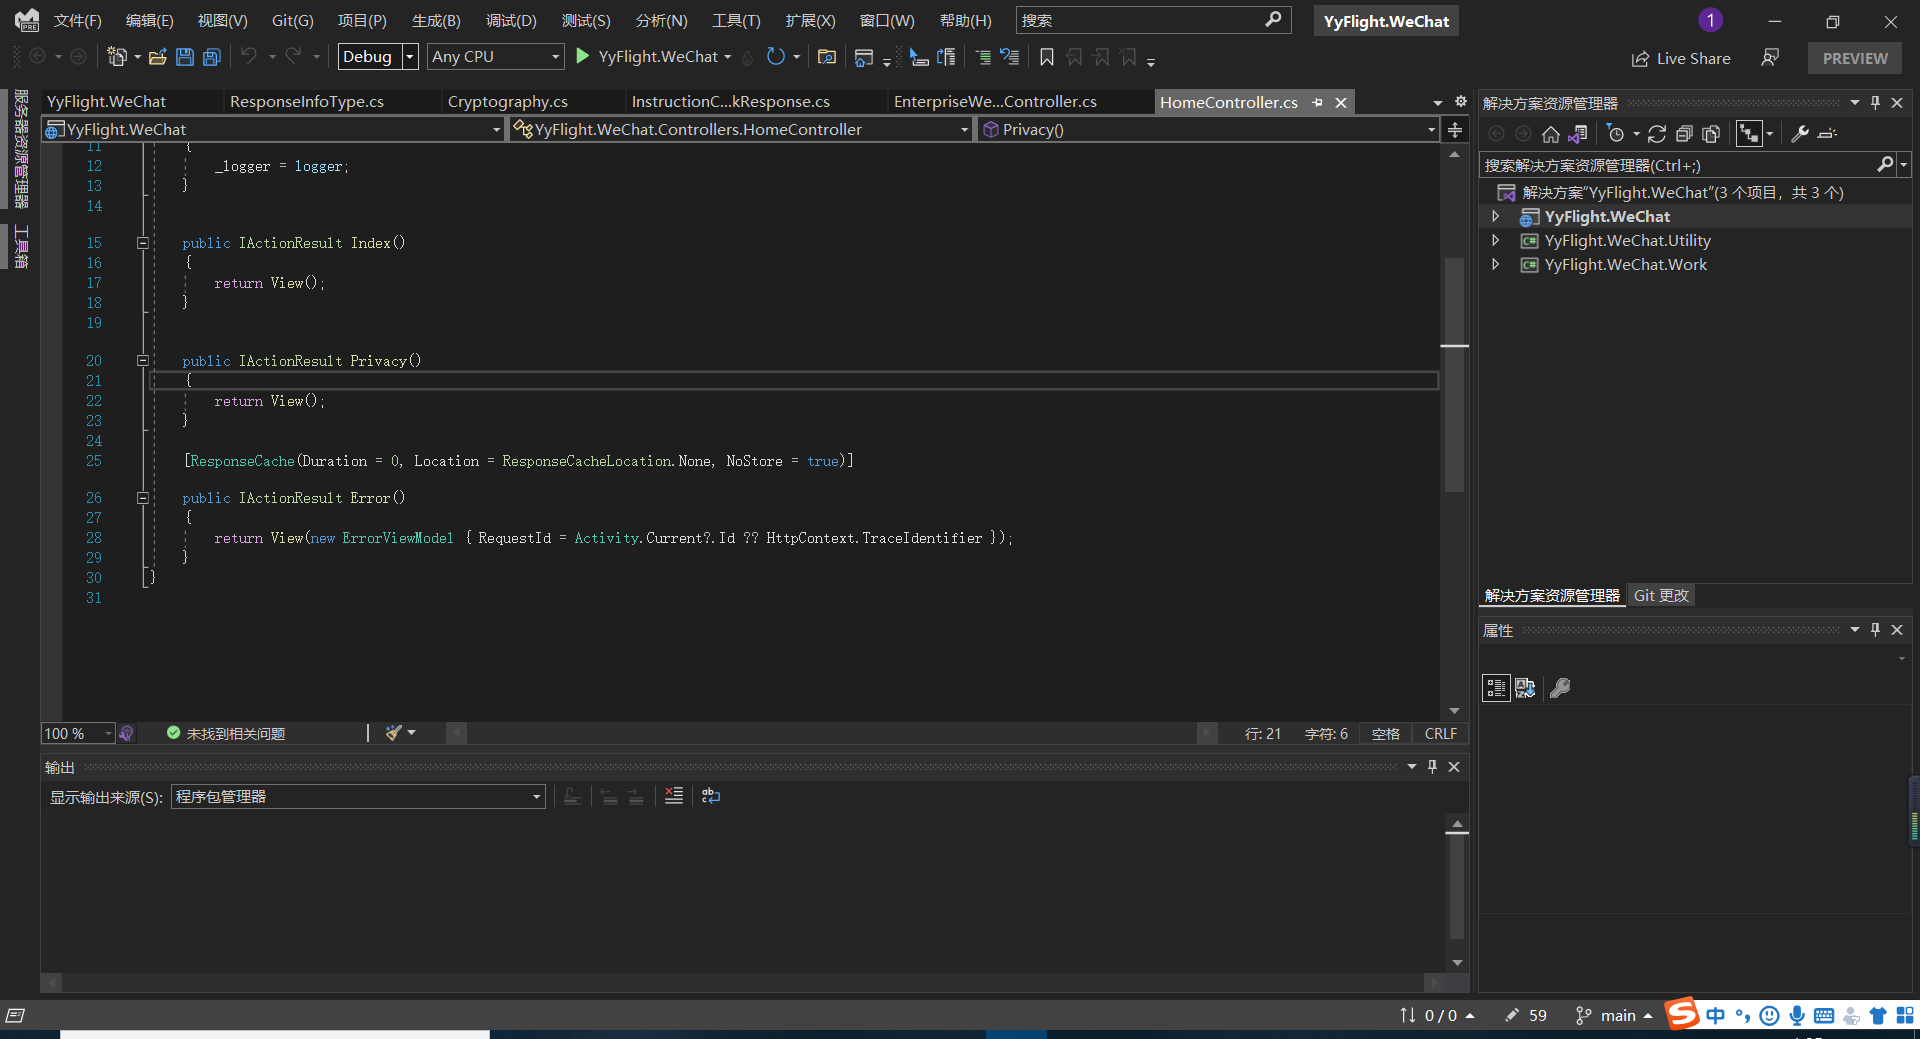Click the notifications badge showing 1
1920x1039 pixels.
coord(1710,20)
